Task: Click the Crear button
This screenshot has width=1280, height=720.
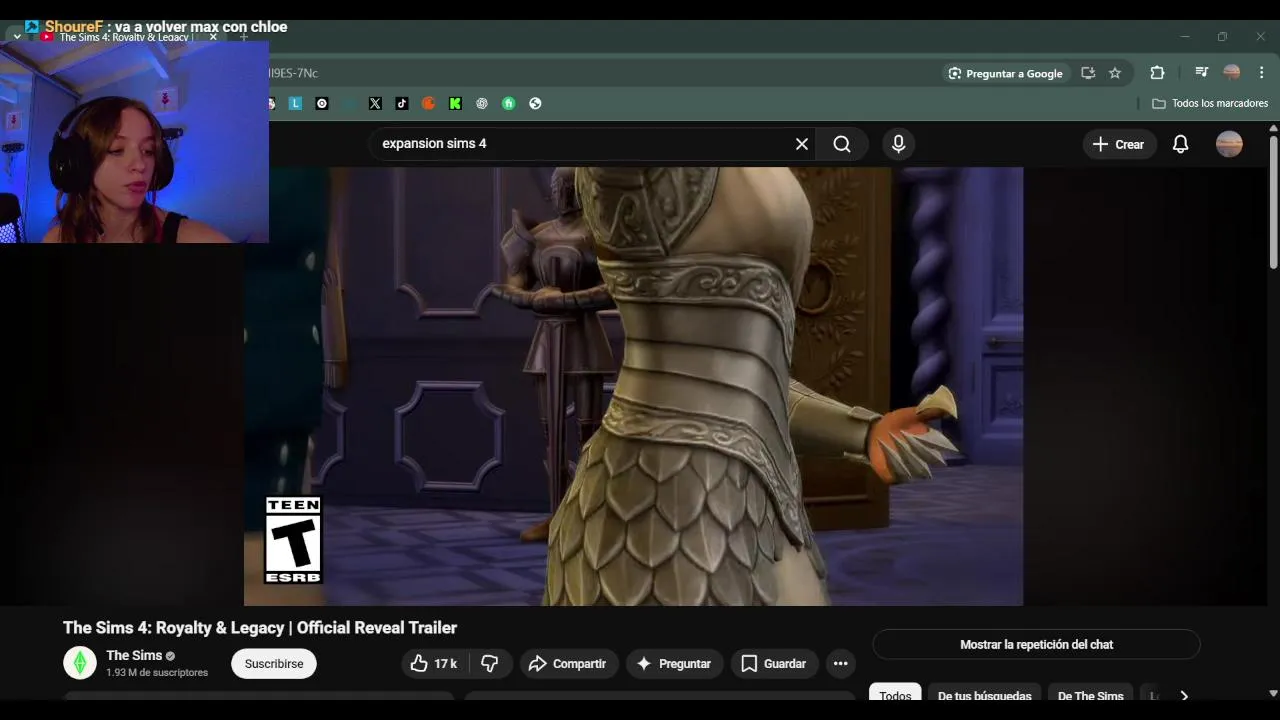Action: coord(1119,144)
